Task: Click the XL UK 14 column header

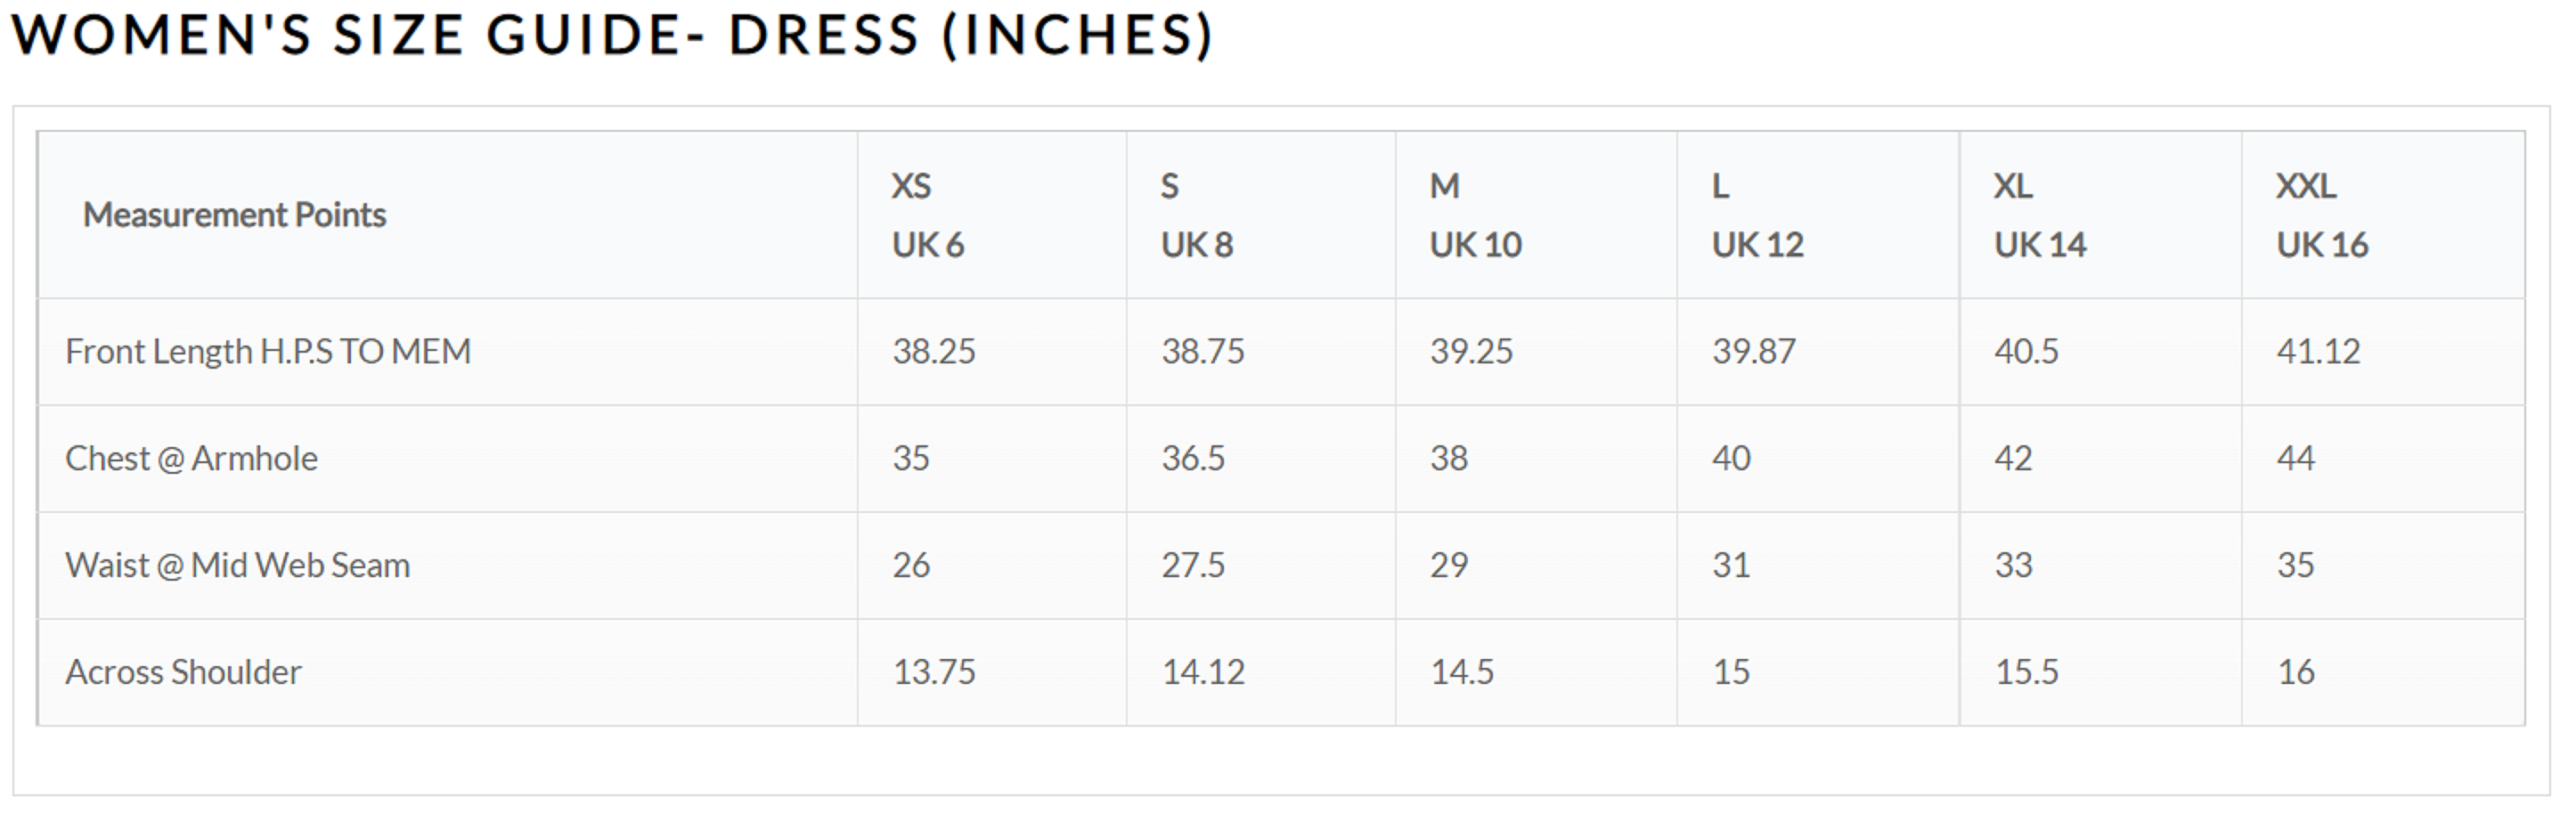Action: click(x=2040, y=215)
